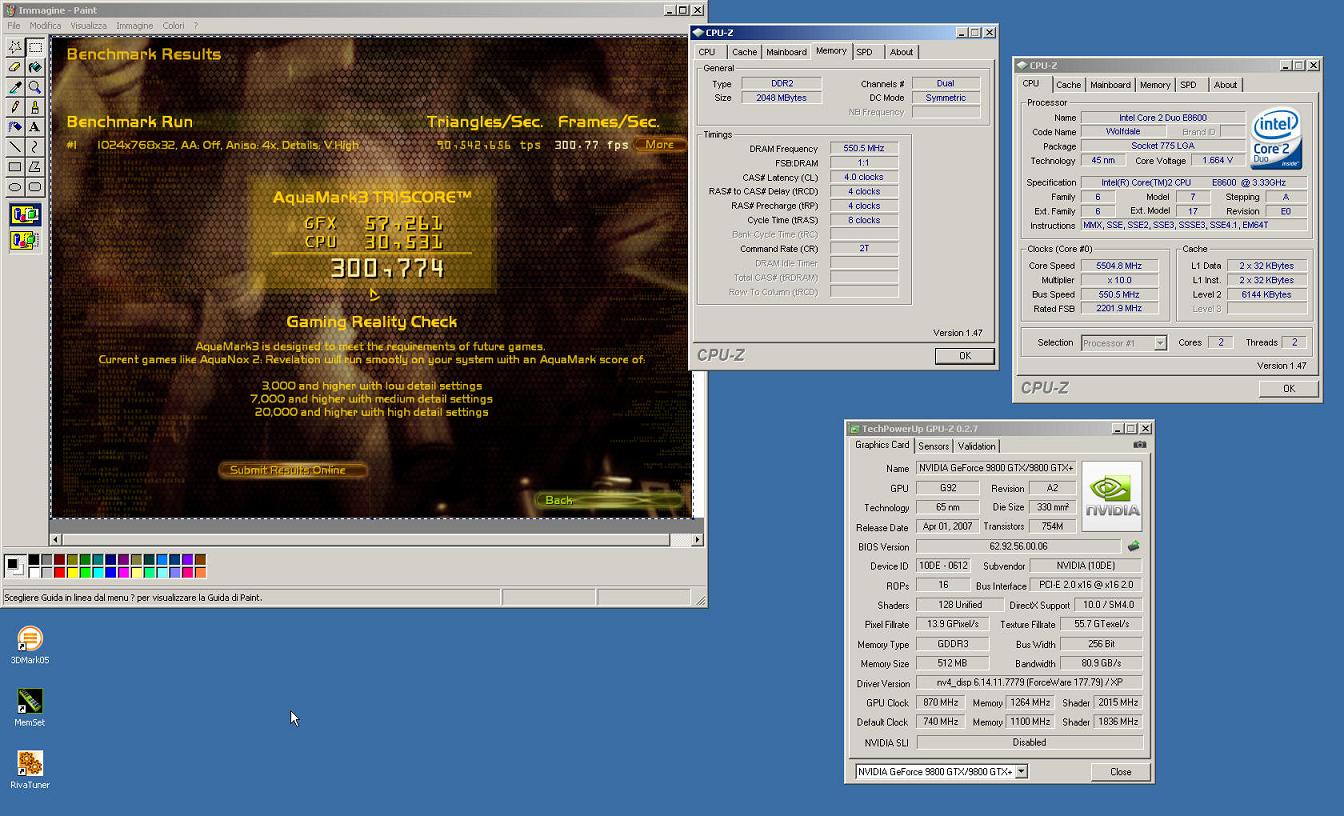Switch to SPD tab in memory CPU-Z window
Image resolution: width=1344 pixels, height=816 pixels.
(864, 52)
